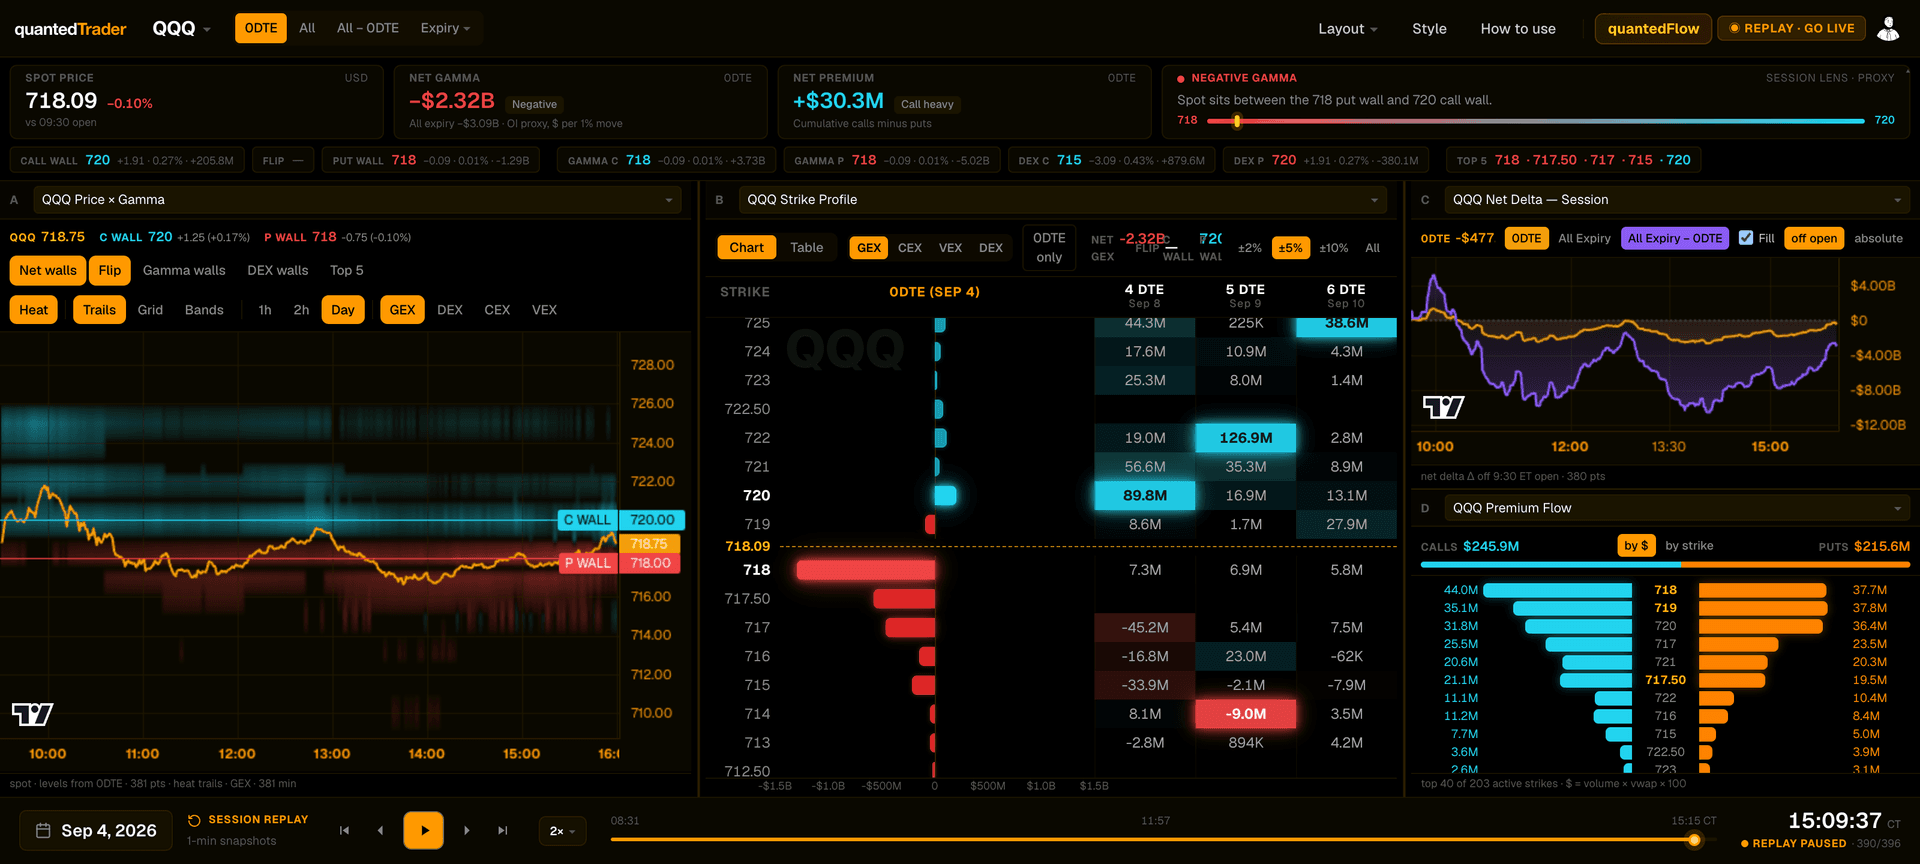Viewport: 1920px width, 864px height.
Task: Step back one snapshot in replay
Action: coord(380,830)
